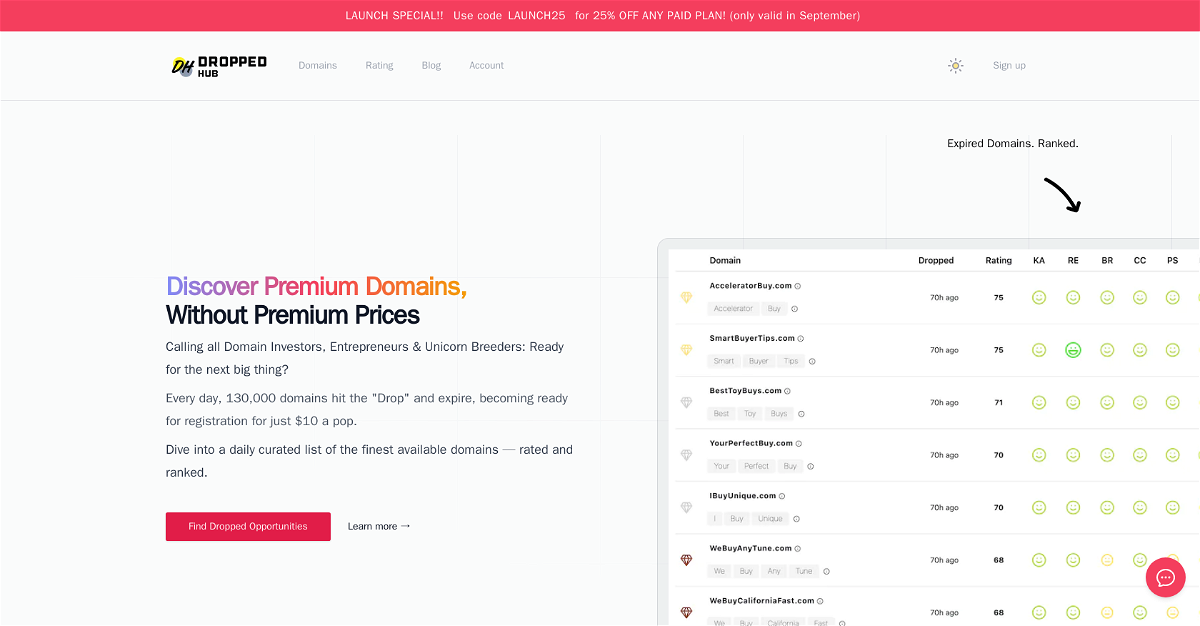
Task: Select the Accelerator keyword tag
Action: pyautogui.click(x=734, y=309)
